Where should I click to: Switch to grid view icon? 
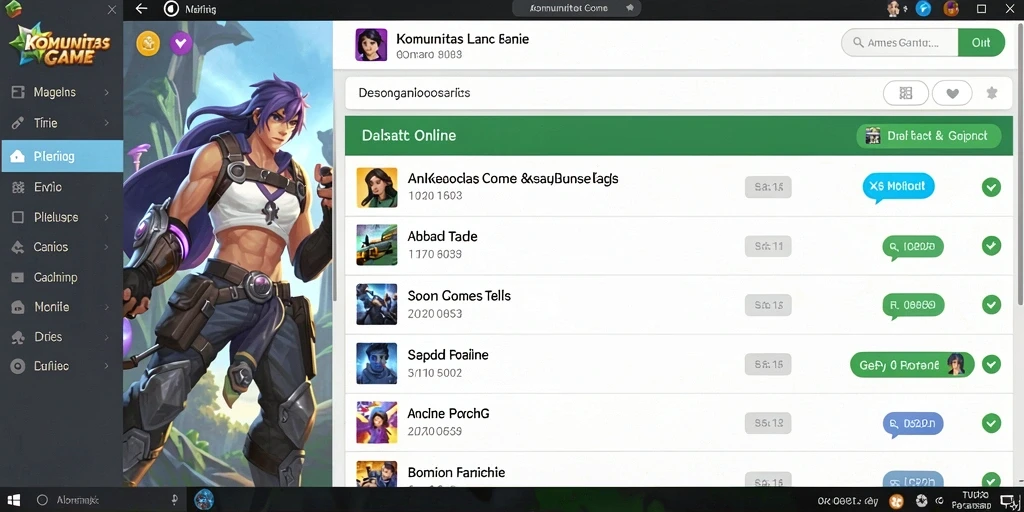click(905, 93)
